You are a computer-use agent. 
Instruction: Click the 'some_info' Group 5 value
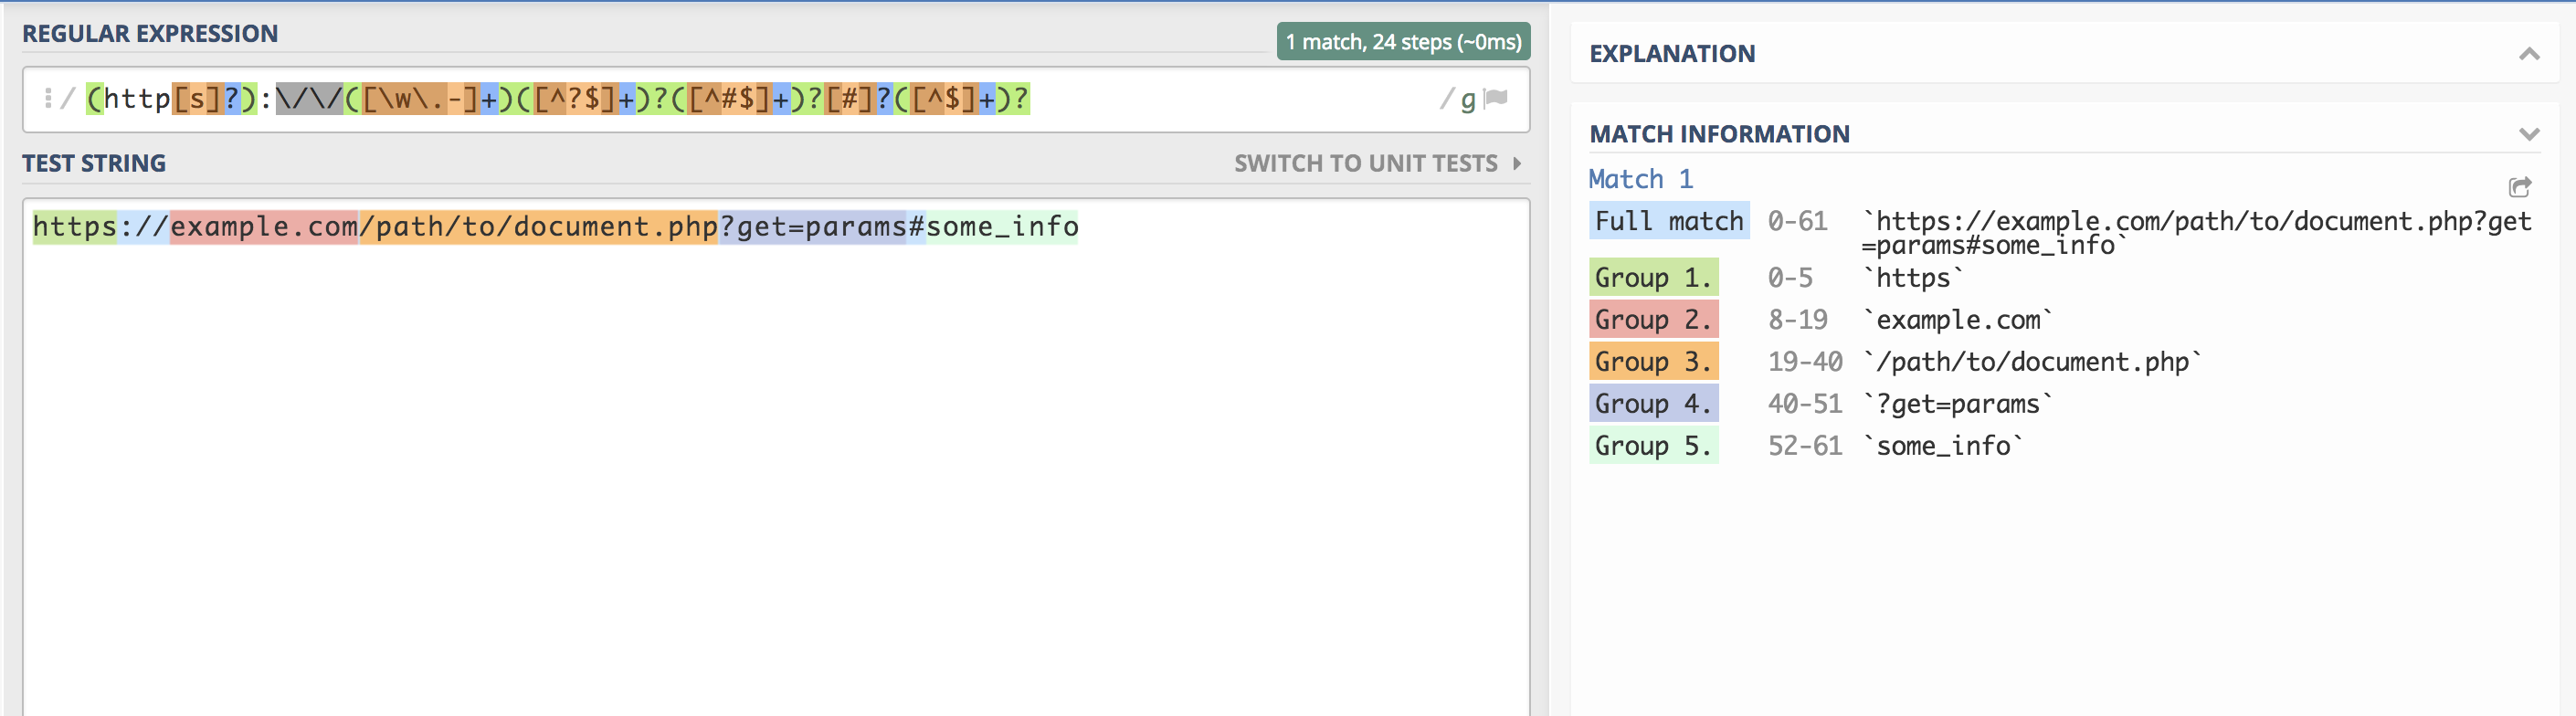tap(1943, 445)
